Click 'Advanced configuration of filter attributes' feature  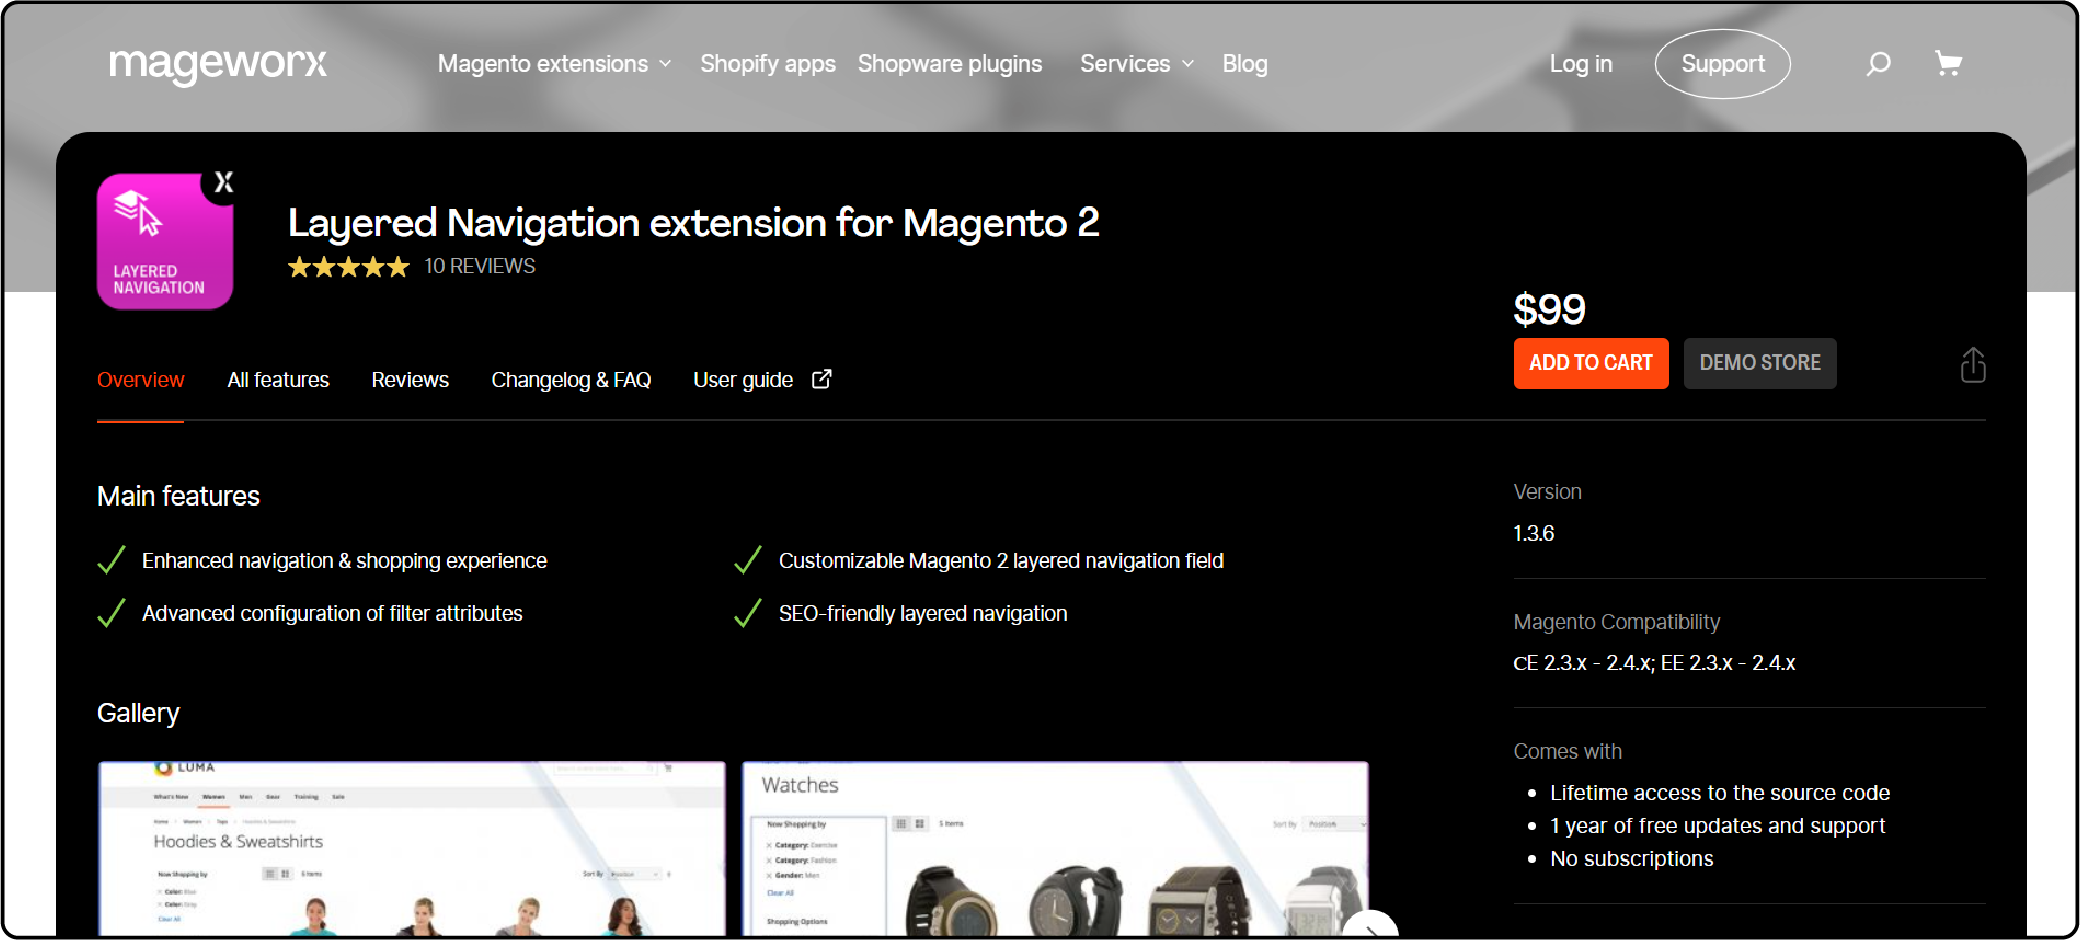(x=332, y=614)
